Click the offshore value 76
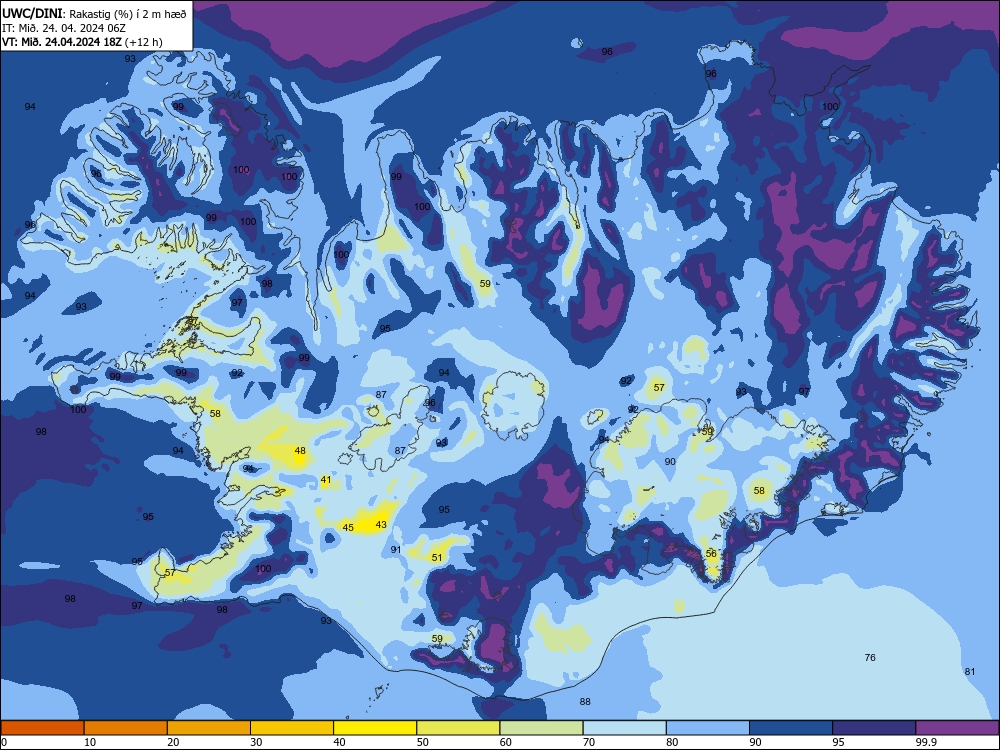This screenshot has width=1000, height=750. pos(870,658)
